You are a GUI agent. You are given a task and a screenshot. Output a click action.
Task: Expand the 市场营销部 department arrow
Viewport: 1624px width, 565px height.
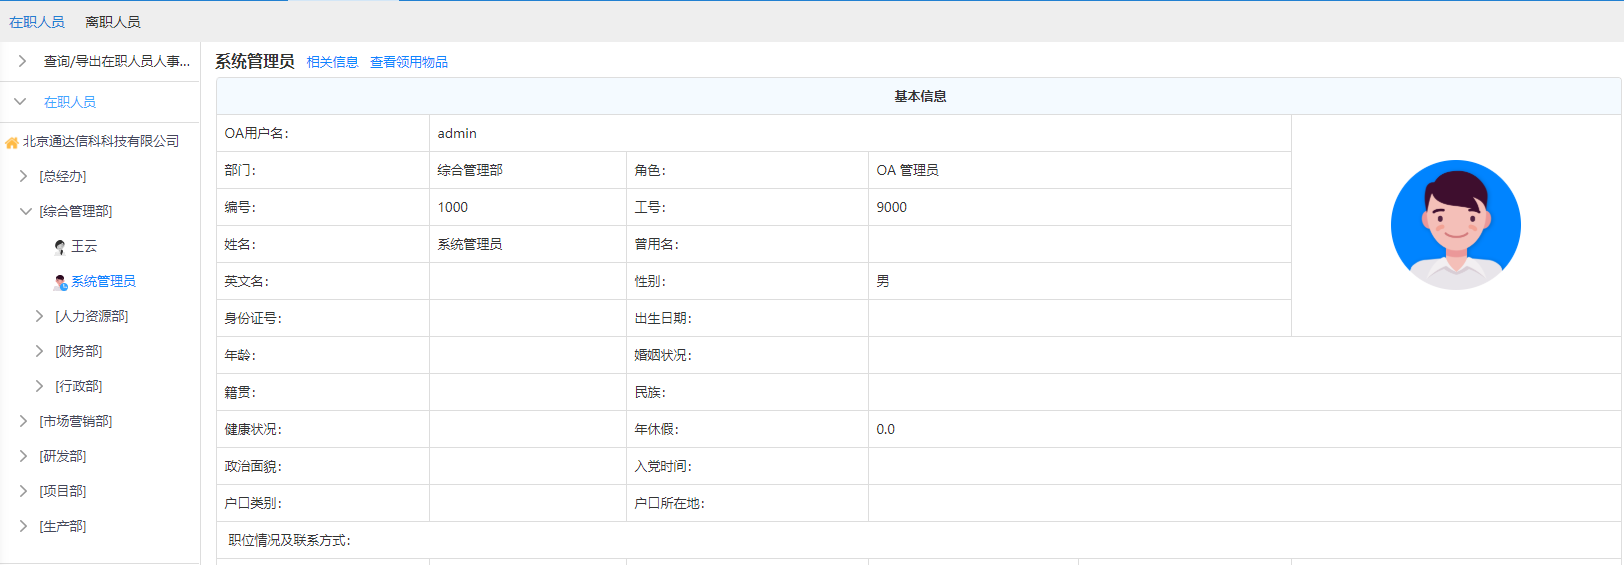24,421
